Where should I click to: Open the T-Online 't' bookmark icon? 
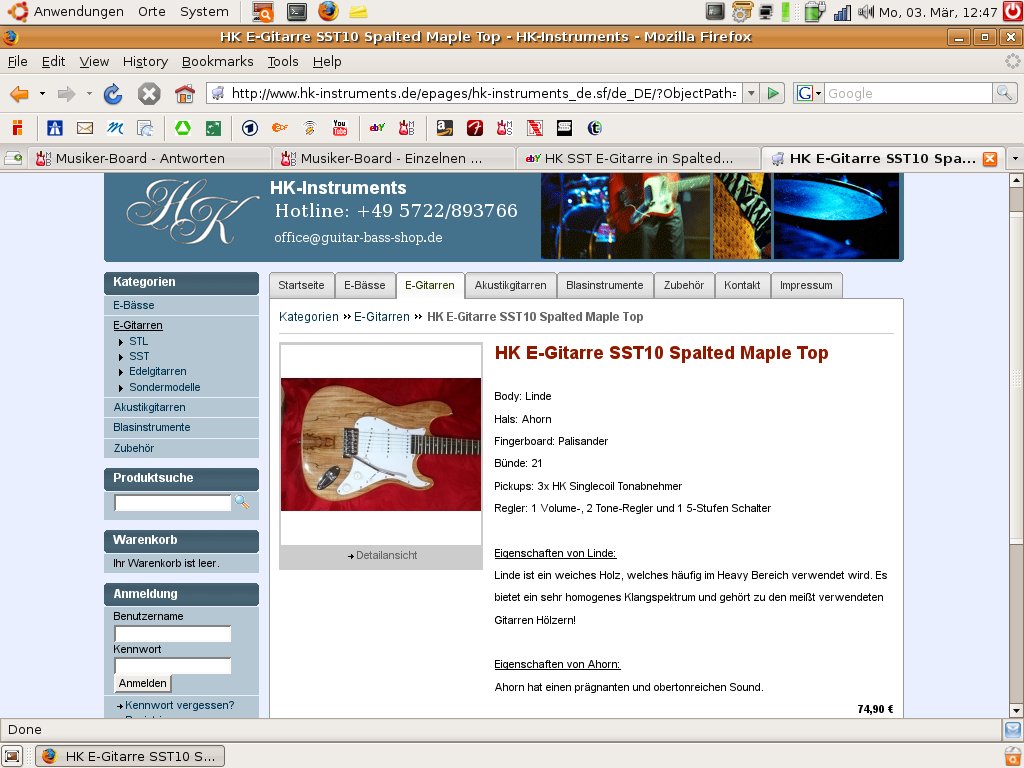coord(594,128)
